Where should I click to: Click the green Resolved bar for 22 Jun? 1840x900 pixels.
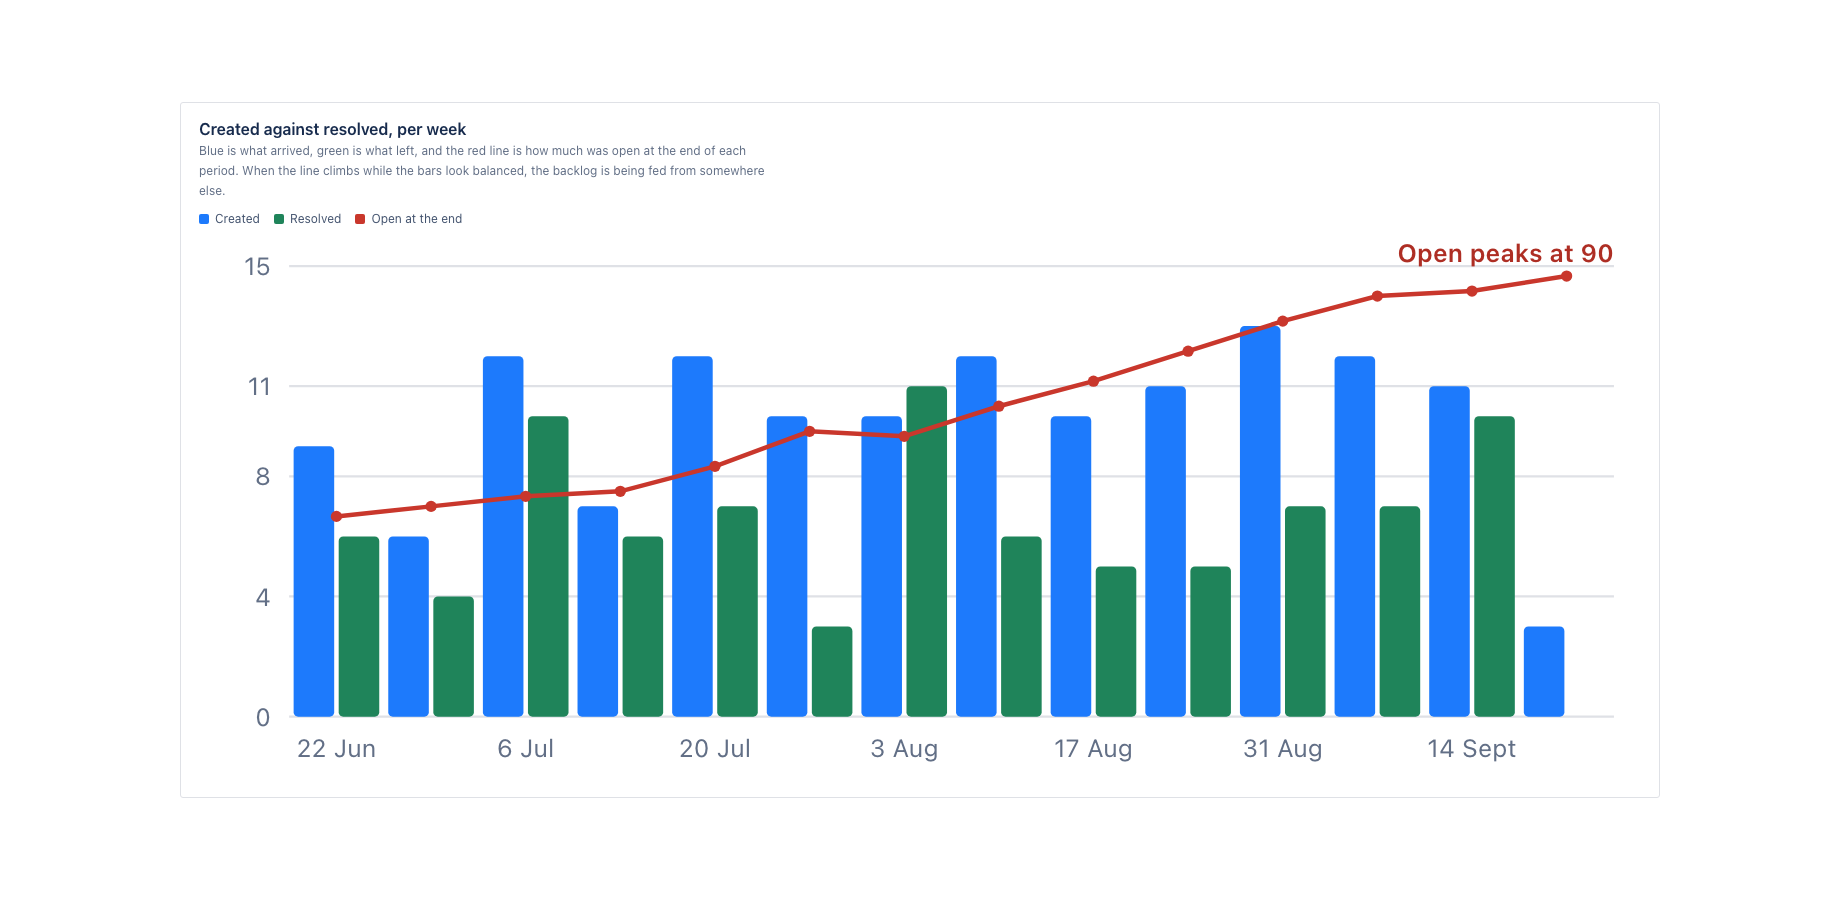click(359, 627)
